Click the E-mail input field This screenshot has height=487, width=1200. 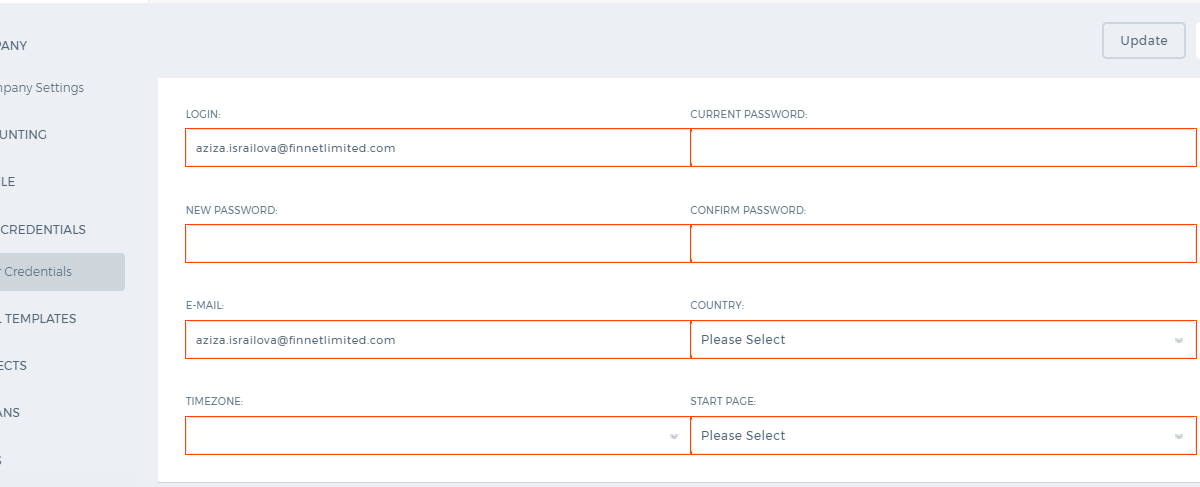tap(438, 340)
